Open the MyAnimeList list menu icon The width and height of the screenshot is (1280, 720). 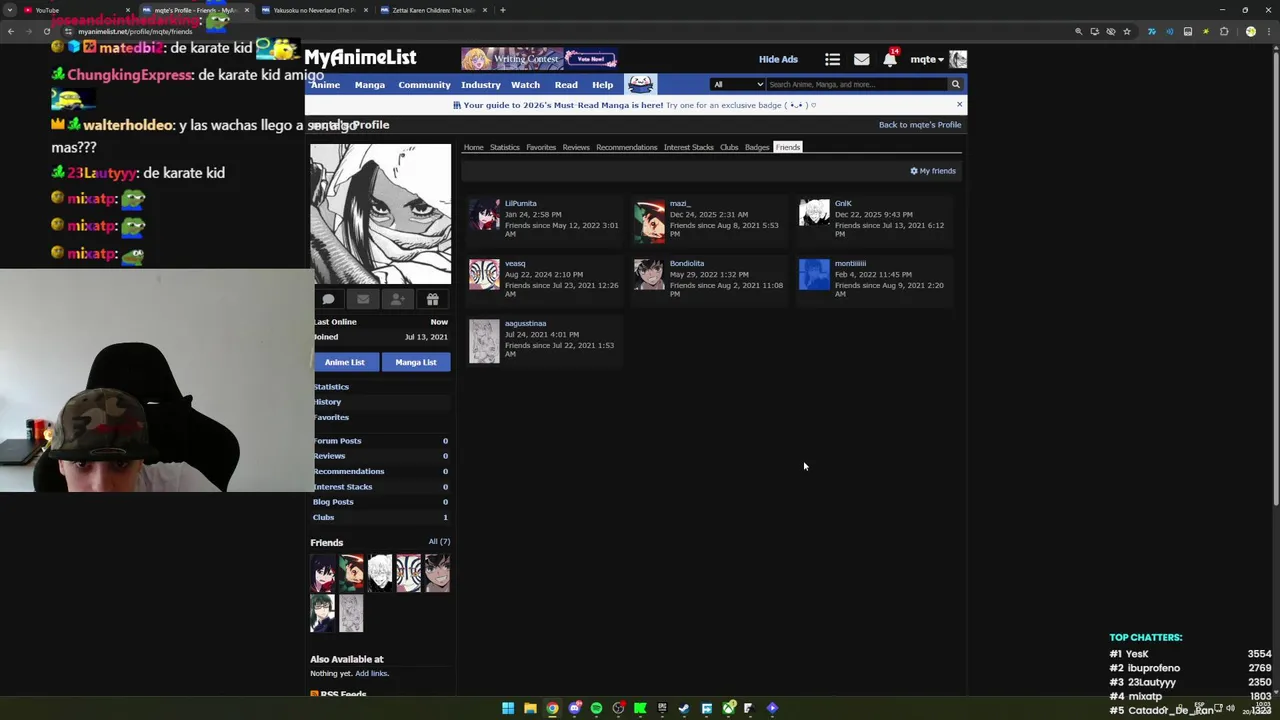pyautogui.click(x=832, y=59)
